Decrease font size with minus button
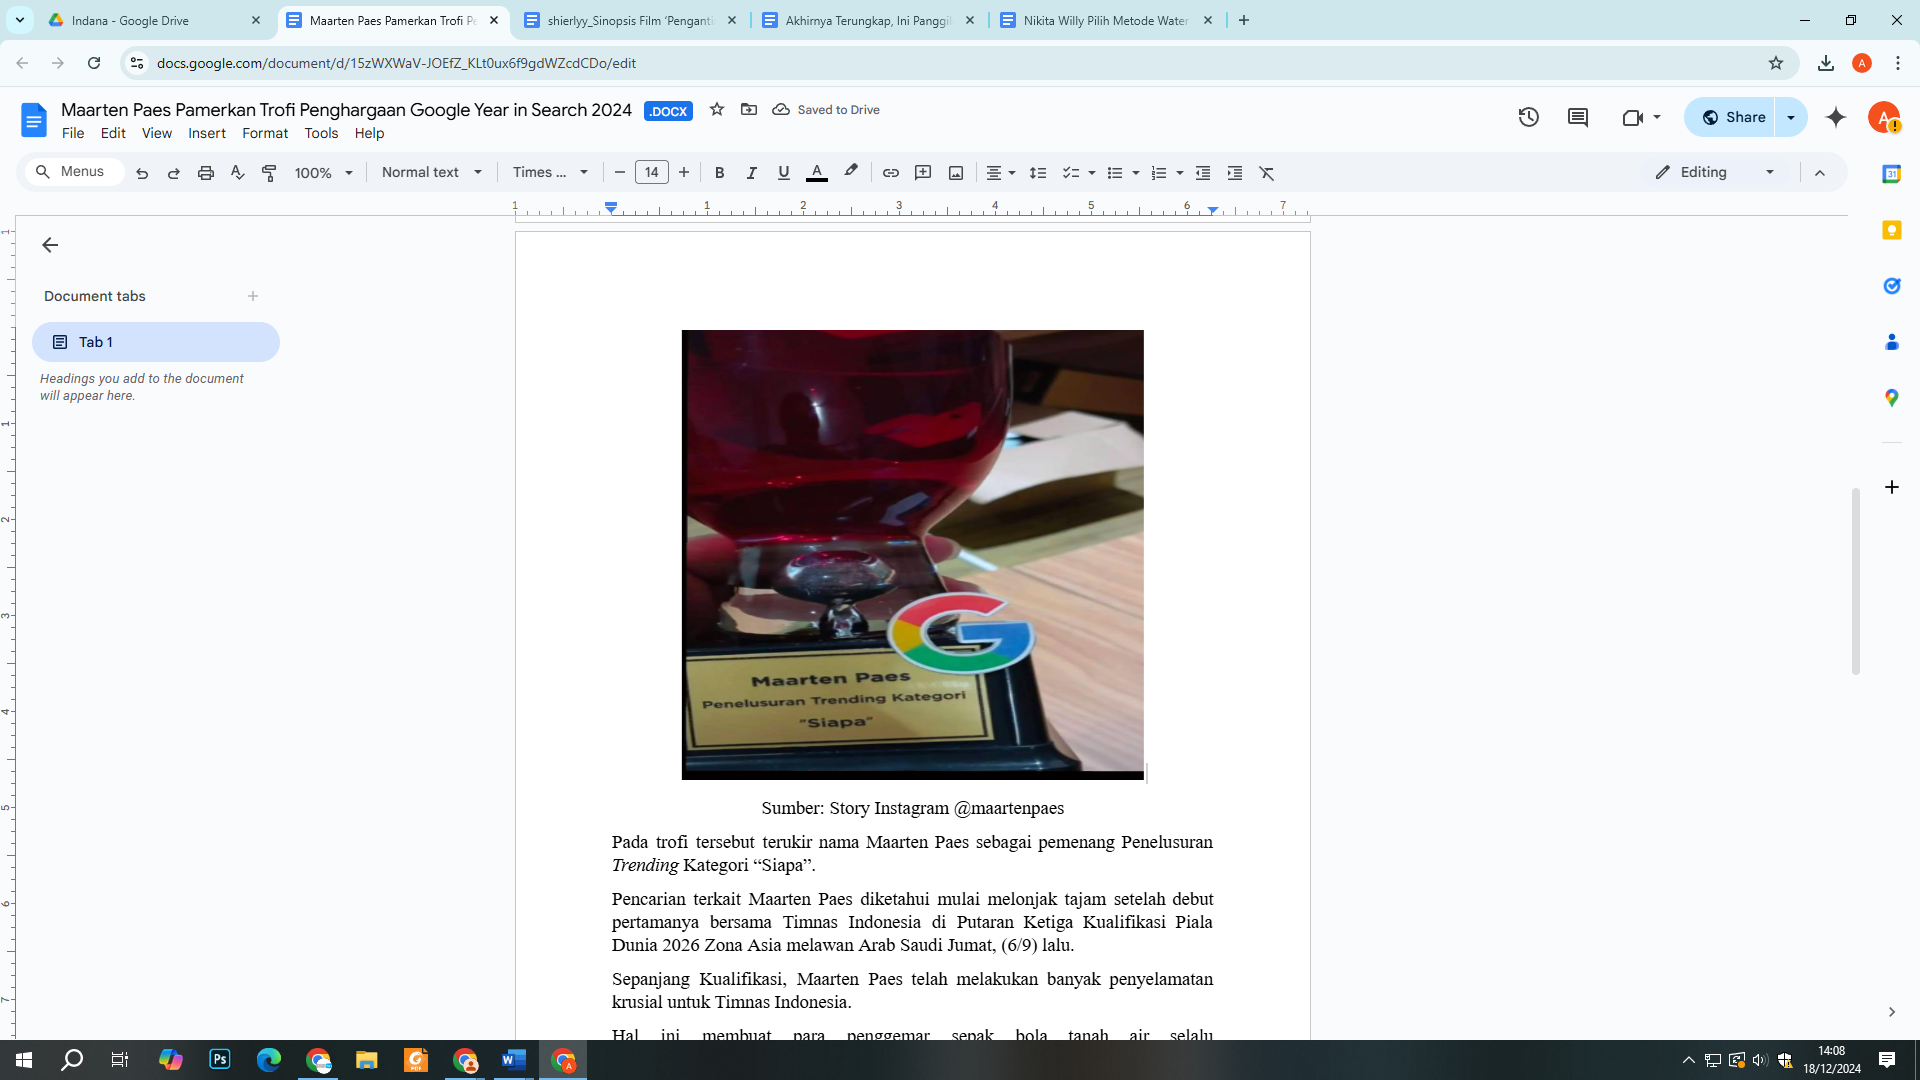This screenshot has width=1920, height=1080. point(620,172)
